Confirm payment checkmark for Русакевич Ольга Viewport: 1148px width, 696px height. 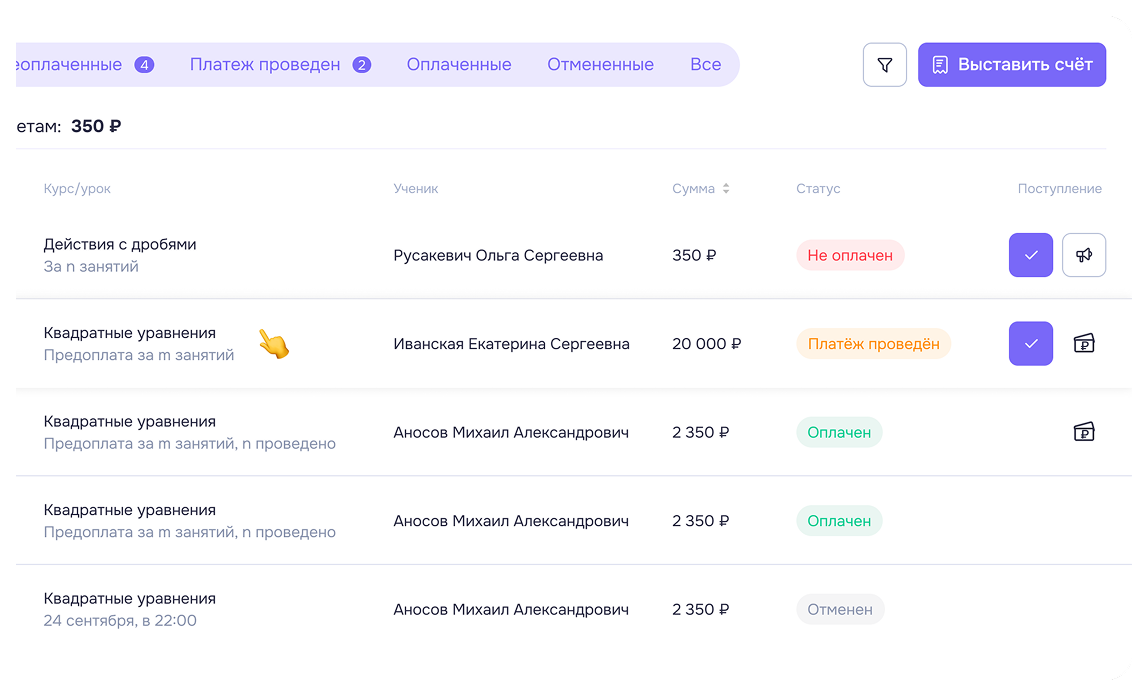coord(1030,255)
